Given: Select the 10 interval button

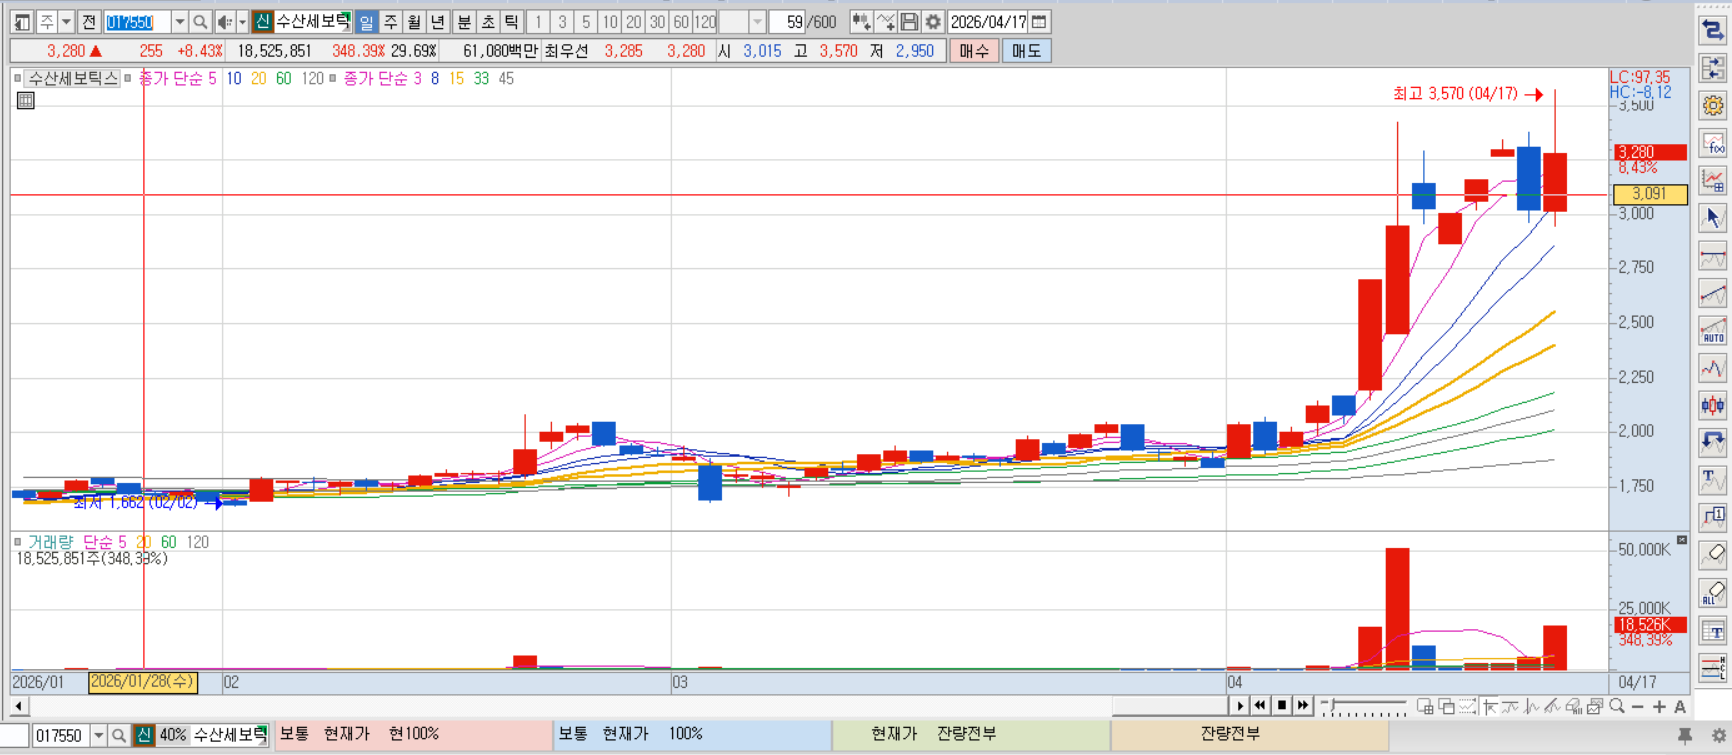Looking at the screenshot, I should (x=609, y=22).
